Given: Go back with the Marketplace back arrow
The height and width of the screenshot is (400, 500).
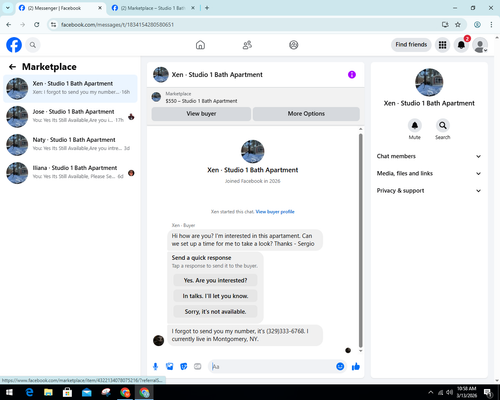Looking at the screenshot, I should 12,67.
